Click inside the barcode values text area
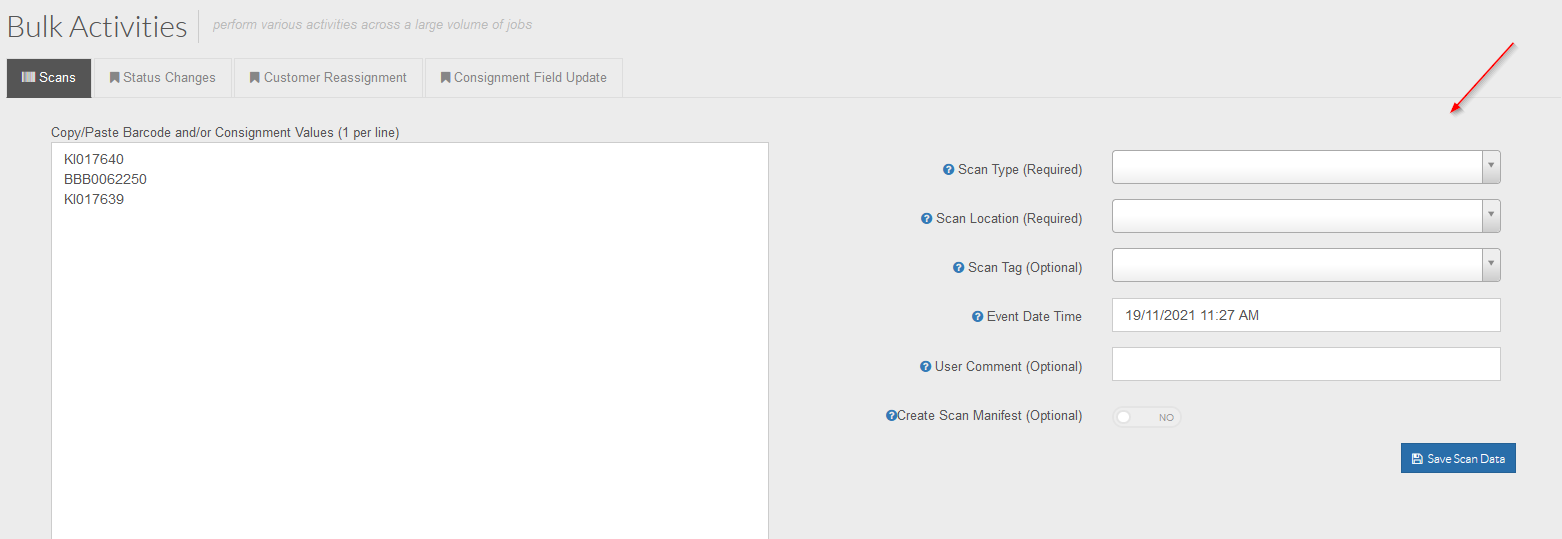Screen dimensions: 1562x539 point(410,341)
